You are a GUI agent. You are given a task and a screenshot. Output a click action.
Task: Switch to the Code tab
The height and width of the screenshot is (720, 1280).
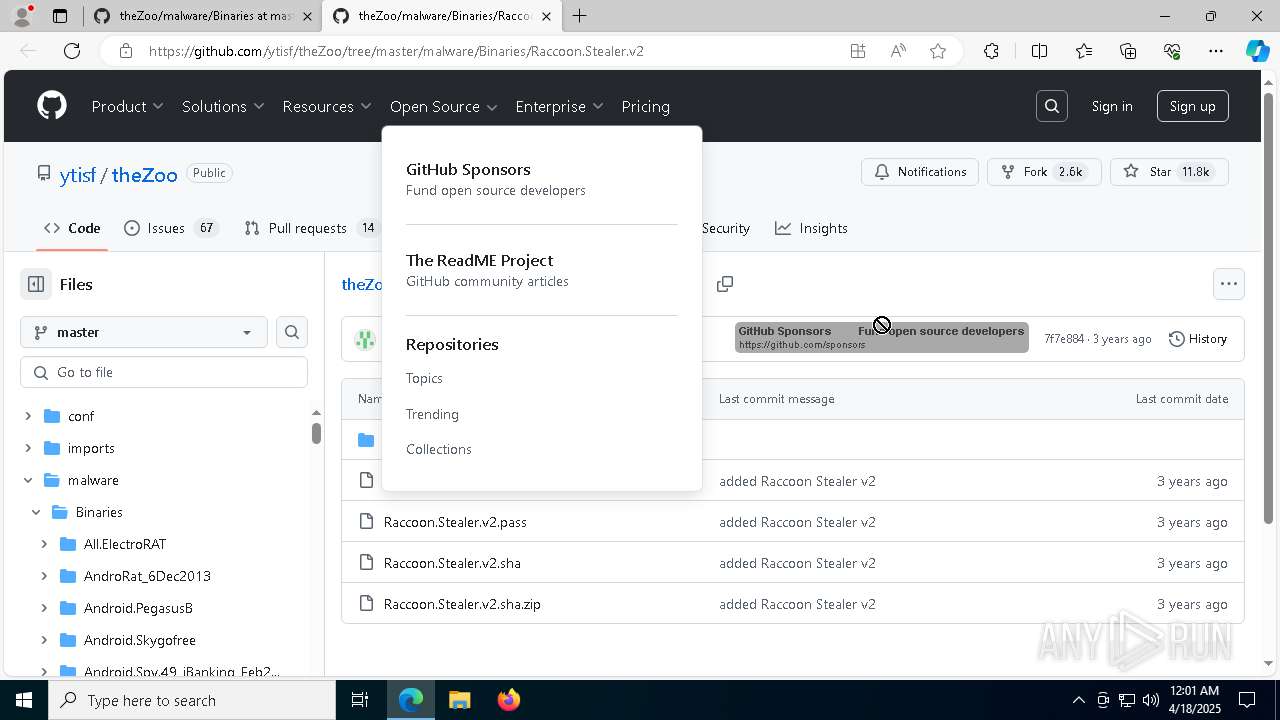(72, 228)
